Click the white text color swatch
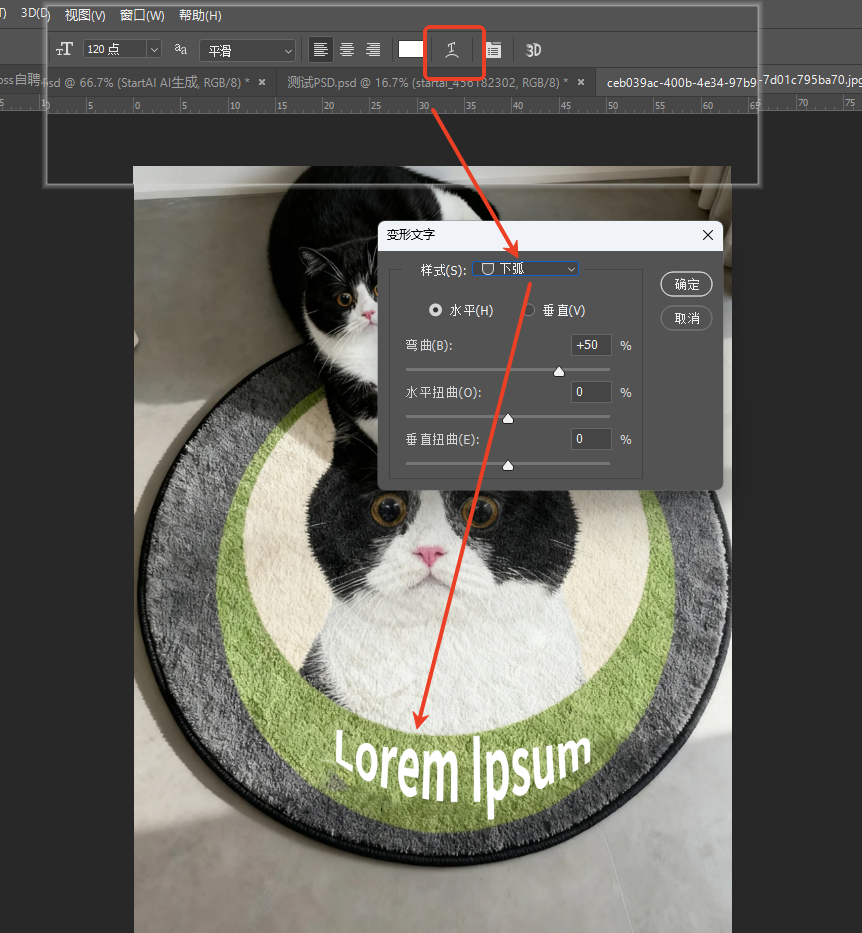Screen dimensions: 862x933 pyautogui.click(x=411, y=50)
